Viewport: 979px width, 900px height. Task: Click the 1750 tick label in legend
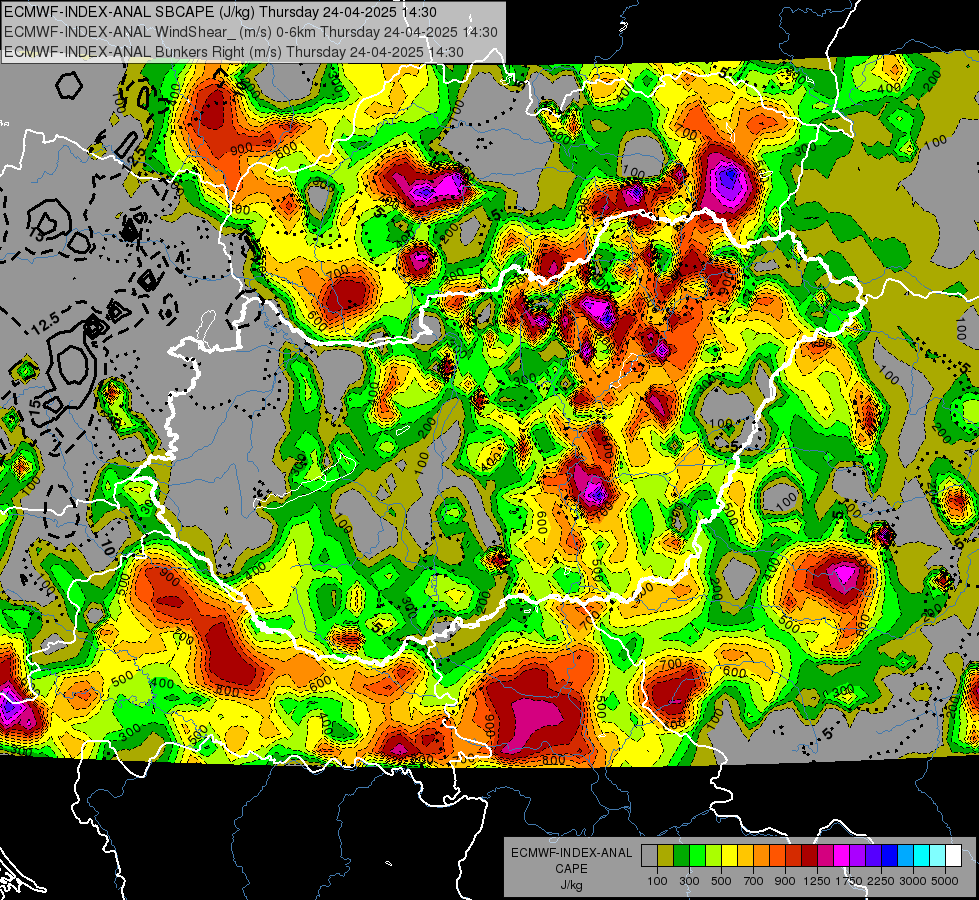[x=849, y=881]
